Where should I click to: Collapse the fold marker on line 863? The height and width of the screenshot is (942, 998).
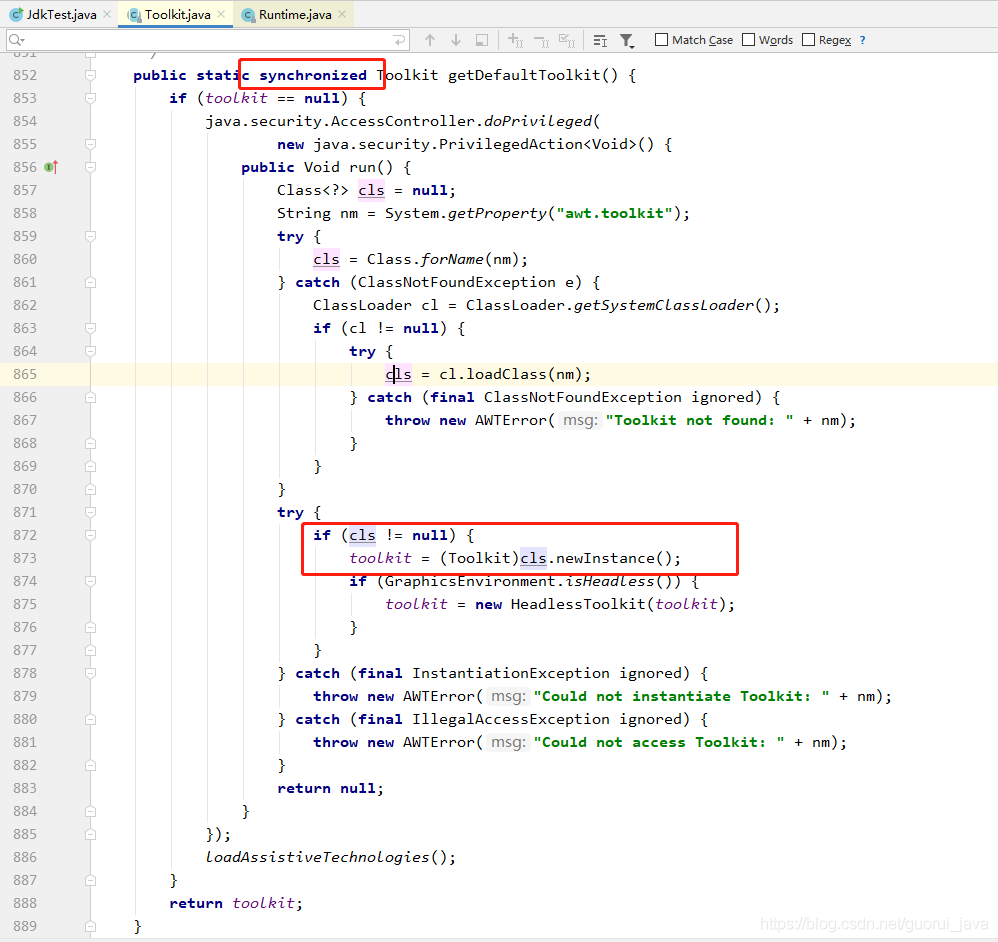point(90,328)
